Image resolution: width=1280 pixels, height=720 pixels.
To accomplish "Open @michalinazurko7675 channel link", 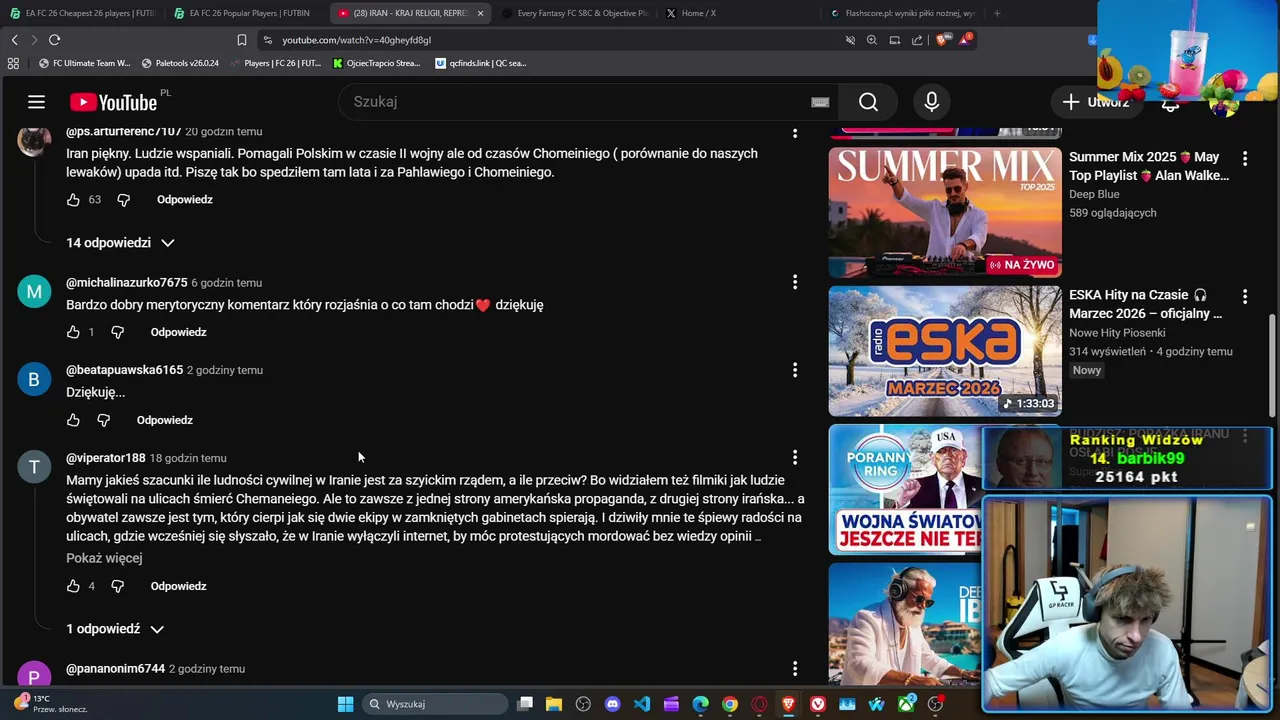I will 126,283.
